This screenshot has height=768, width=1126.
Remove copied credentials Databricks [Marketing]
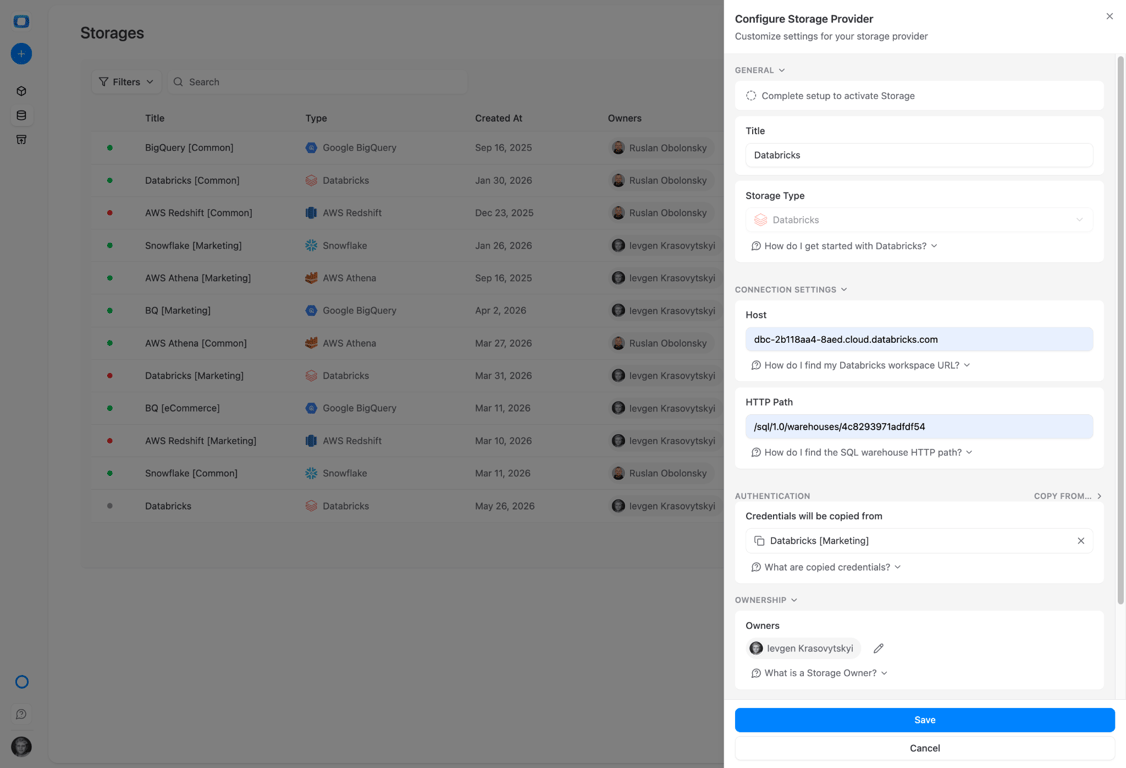click(x=1081, y=541)
